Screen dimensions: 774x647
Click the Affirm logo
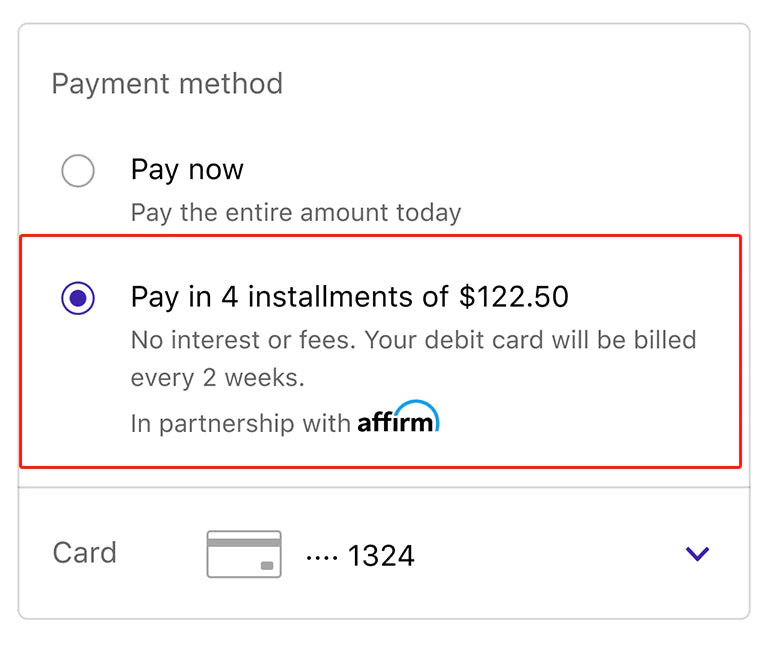(x=398, y=420)
